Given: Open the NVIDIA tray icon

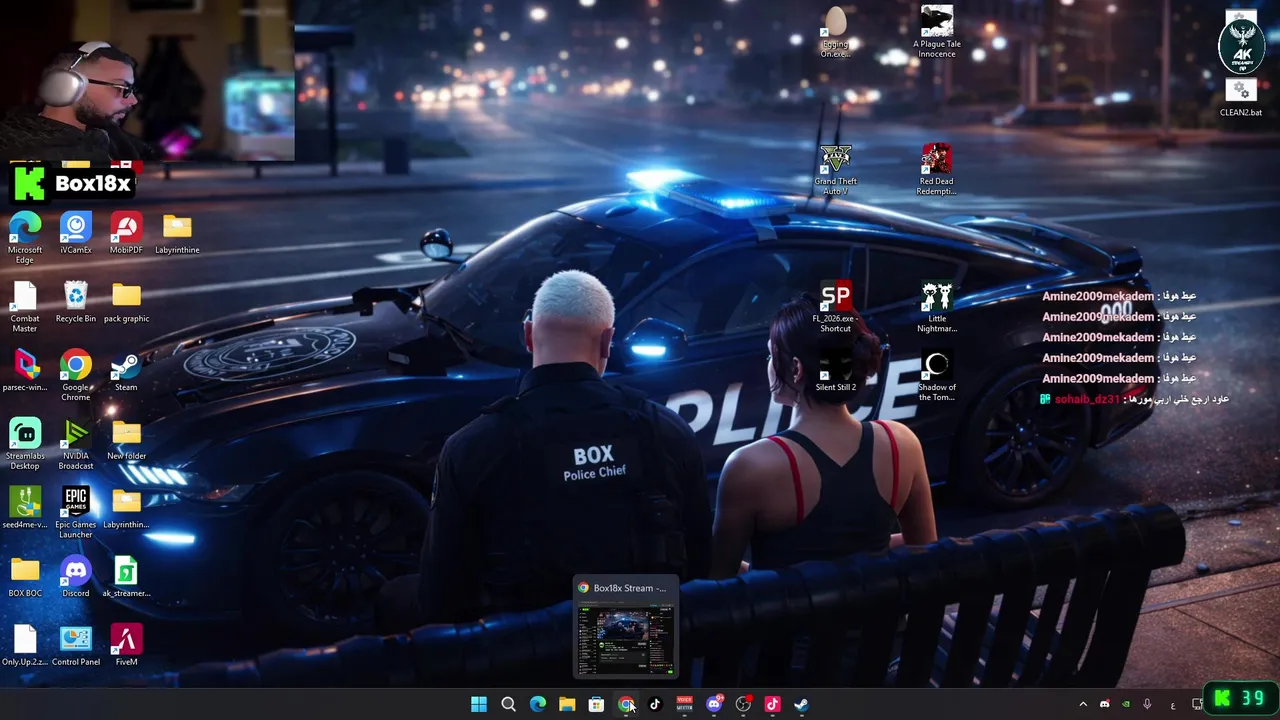Looking at the screenshot, I should [1126, 704].
